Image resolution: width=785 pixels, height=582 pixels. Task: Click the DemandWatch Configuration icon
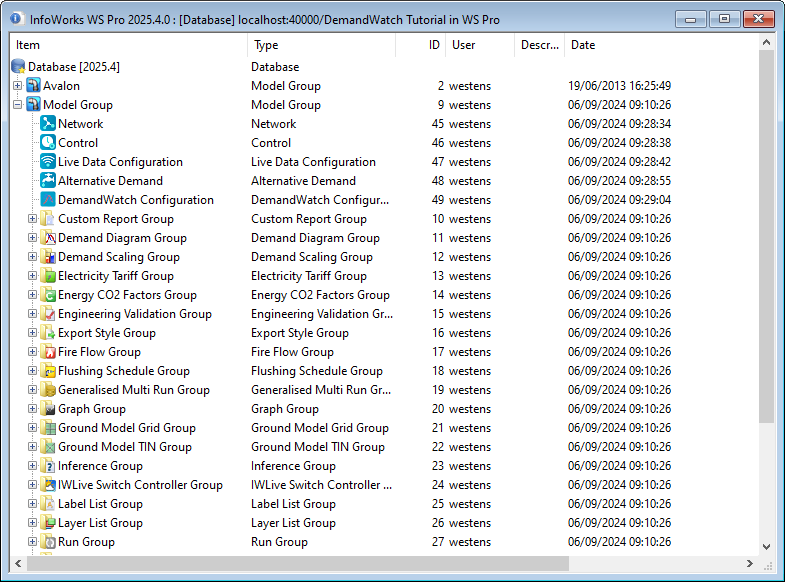point(48,200)
